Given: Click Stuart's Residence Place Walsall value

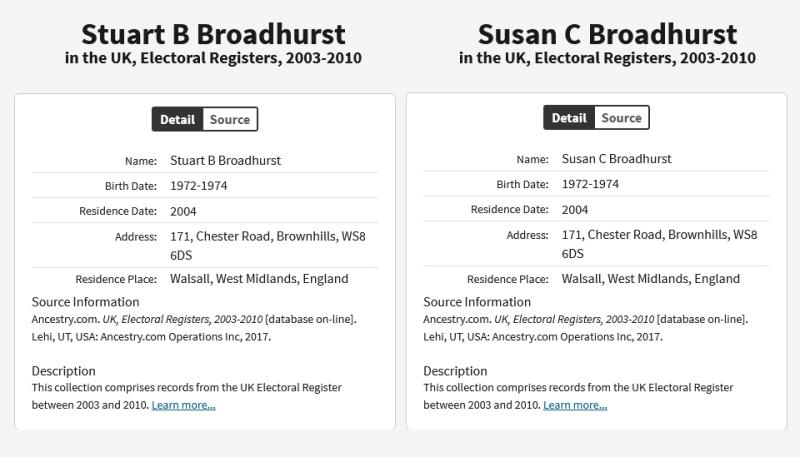Looking at the screenshot, I should pyautogui.click(x=259, y=279).
